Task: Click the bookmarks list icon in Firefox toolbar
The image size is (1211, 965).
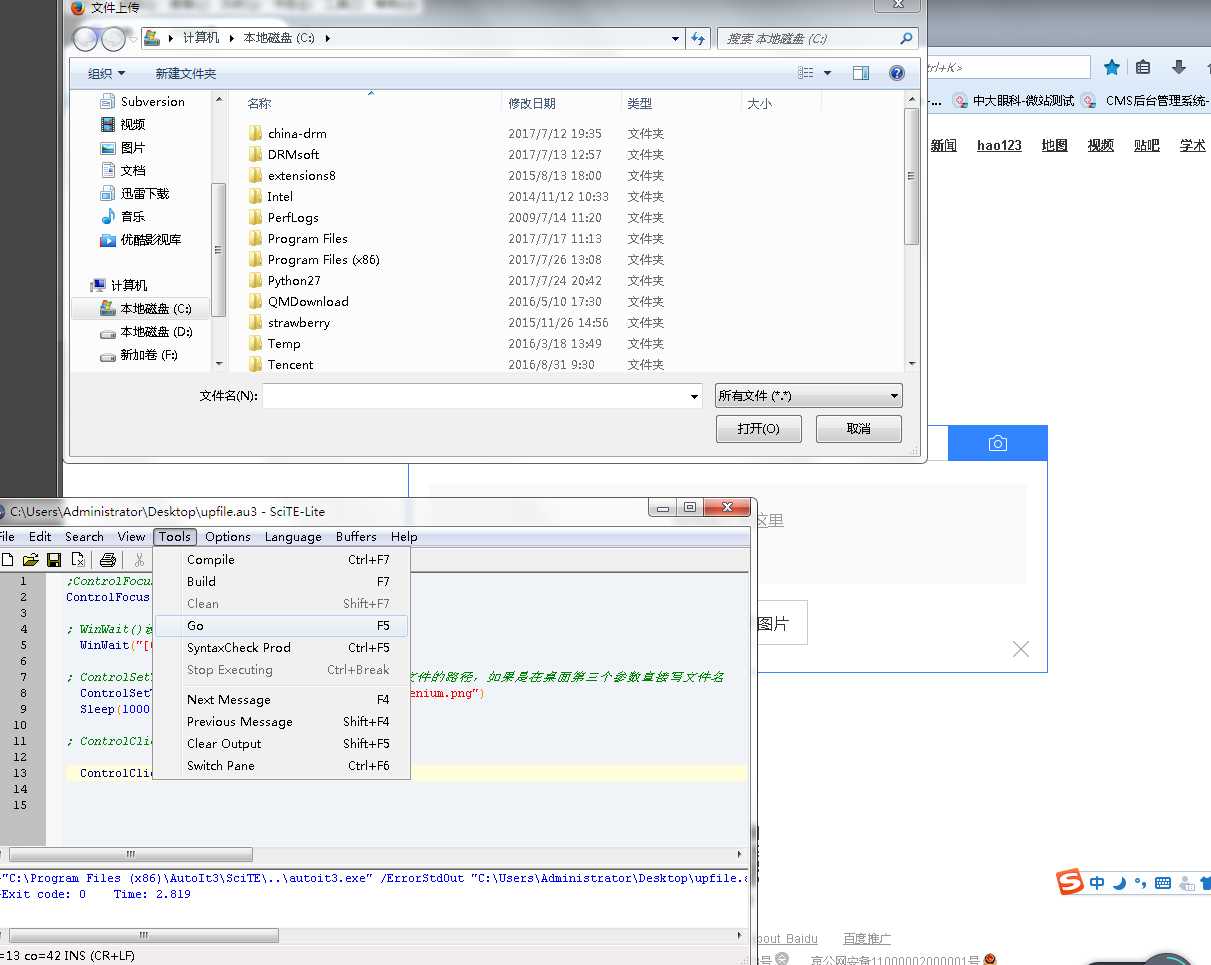Action: click(x=1143, y=67)
